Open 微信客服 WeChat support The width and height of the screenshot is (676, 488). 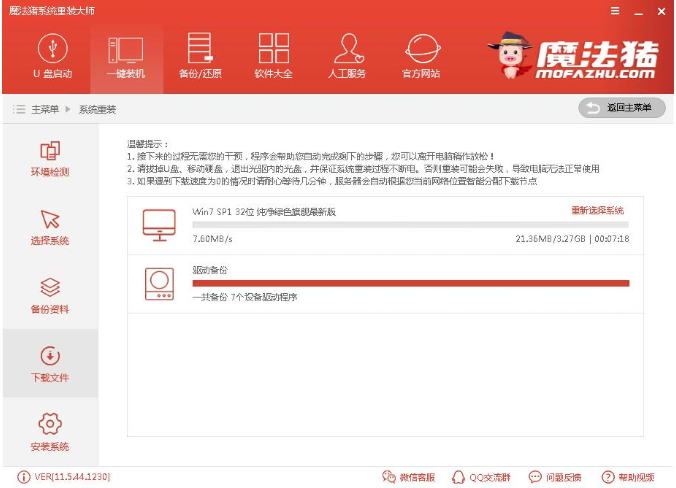pos(409,477)
